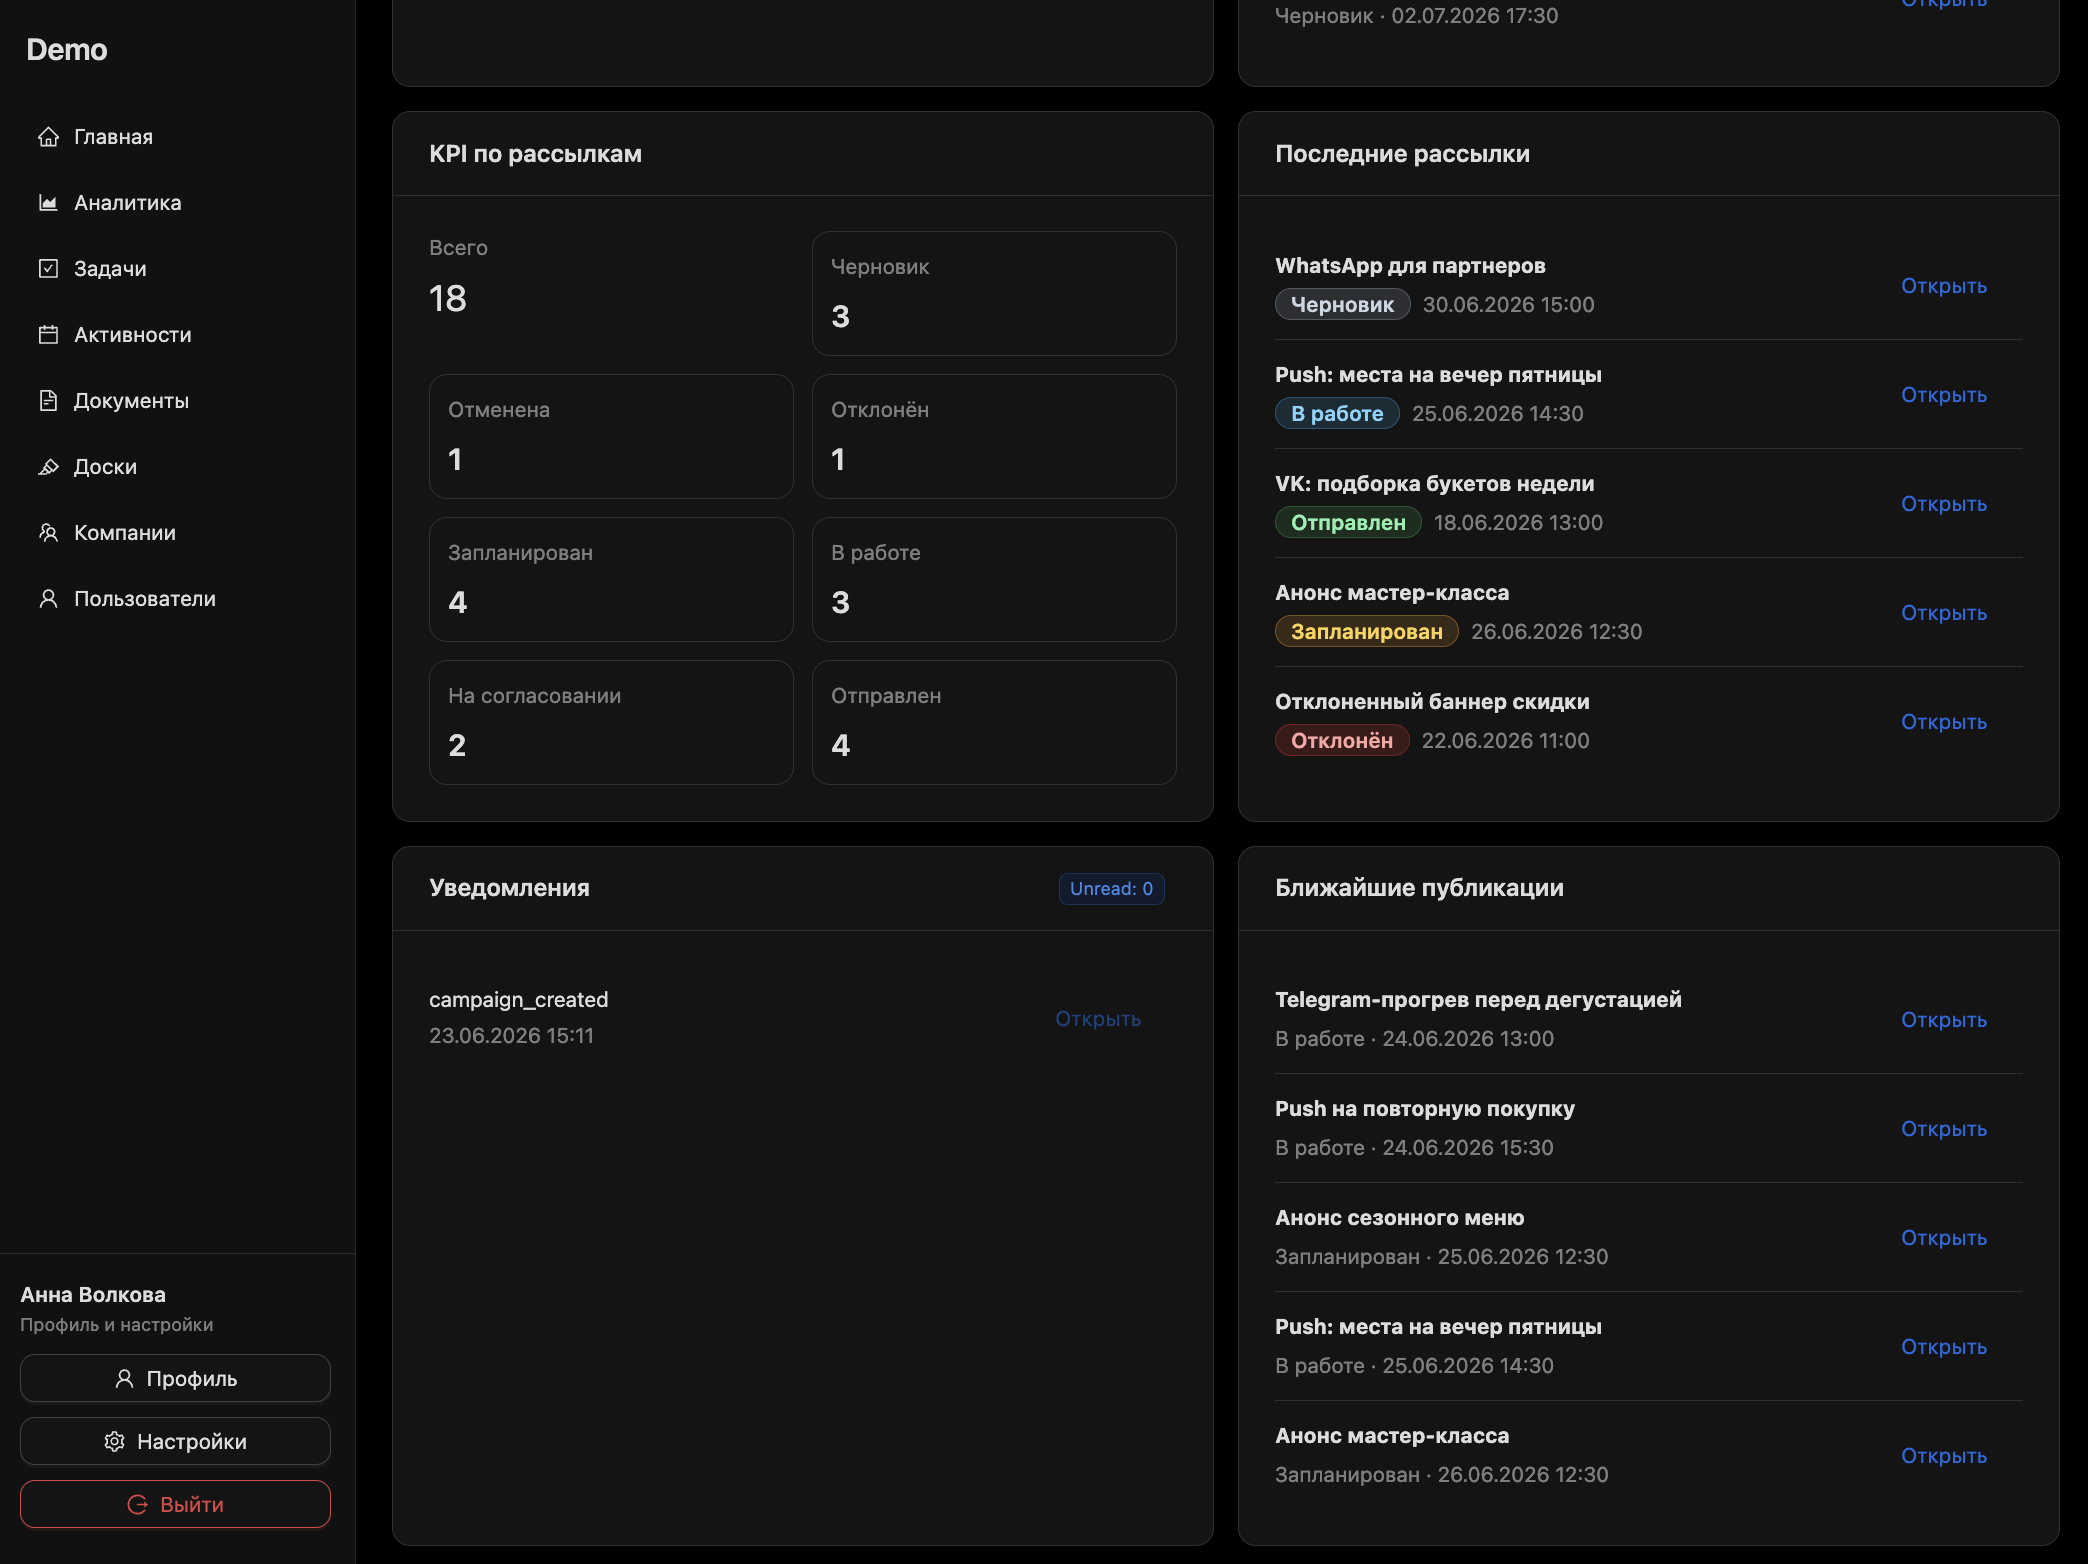The image size is (2088, 1564).
Task: Open the campaign_created notification
Action: coord(1098,1019)
